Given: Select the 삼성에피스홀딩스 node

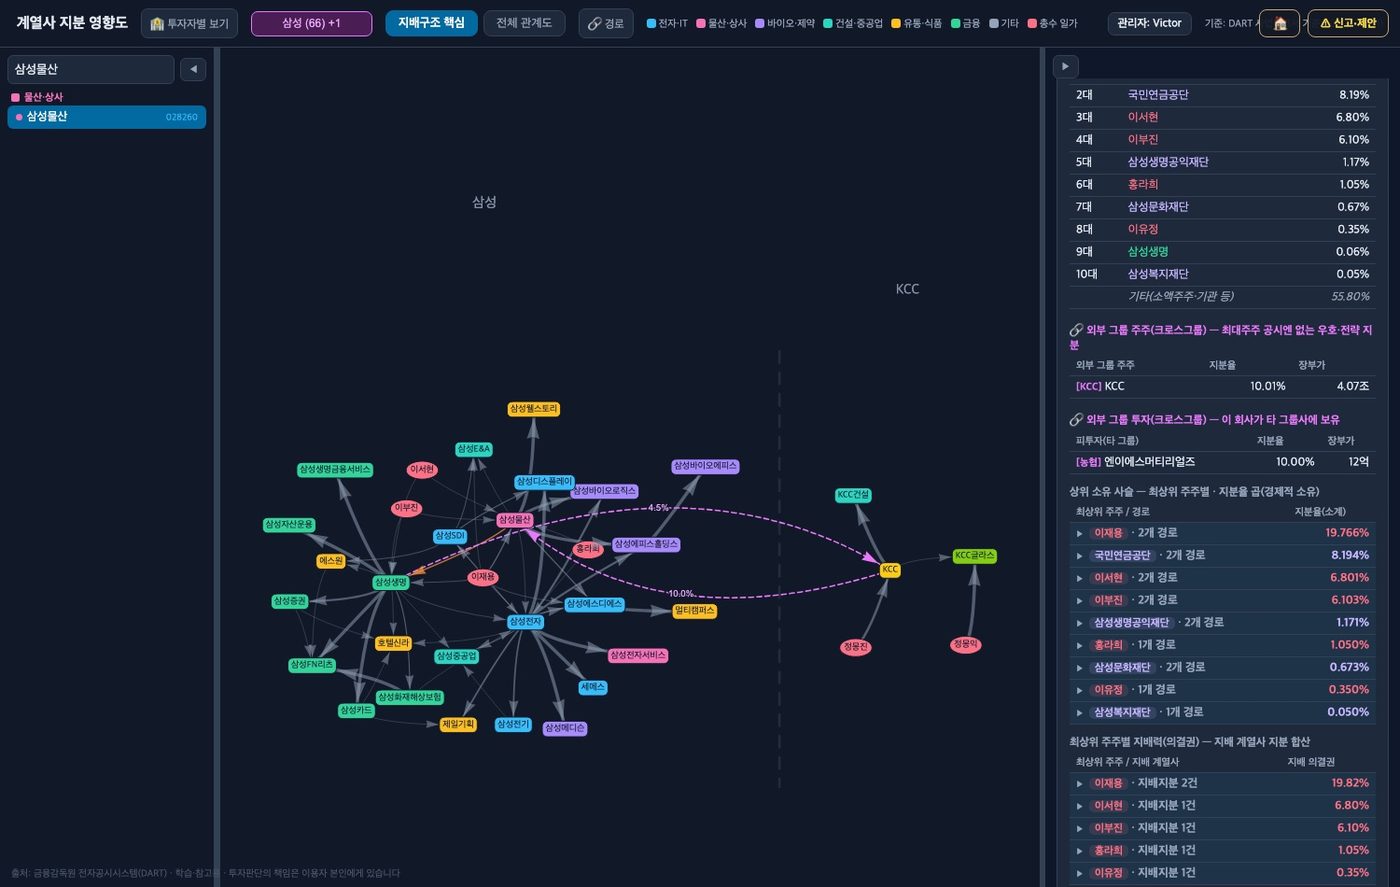Looking at the screenshot, I should pos(646,544).
